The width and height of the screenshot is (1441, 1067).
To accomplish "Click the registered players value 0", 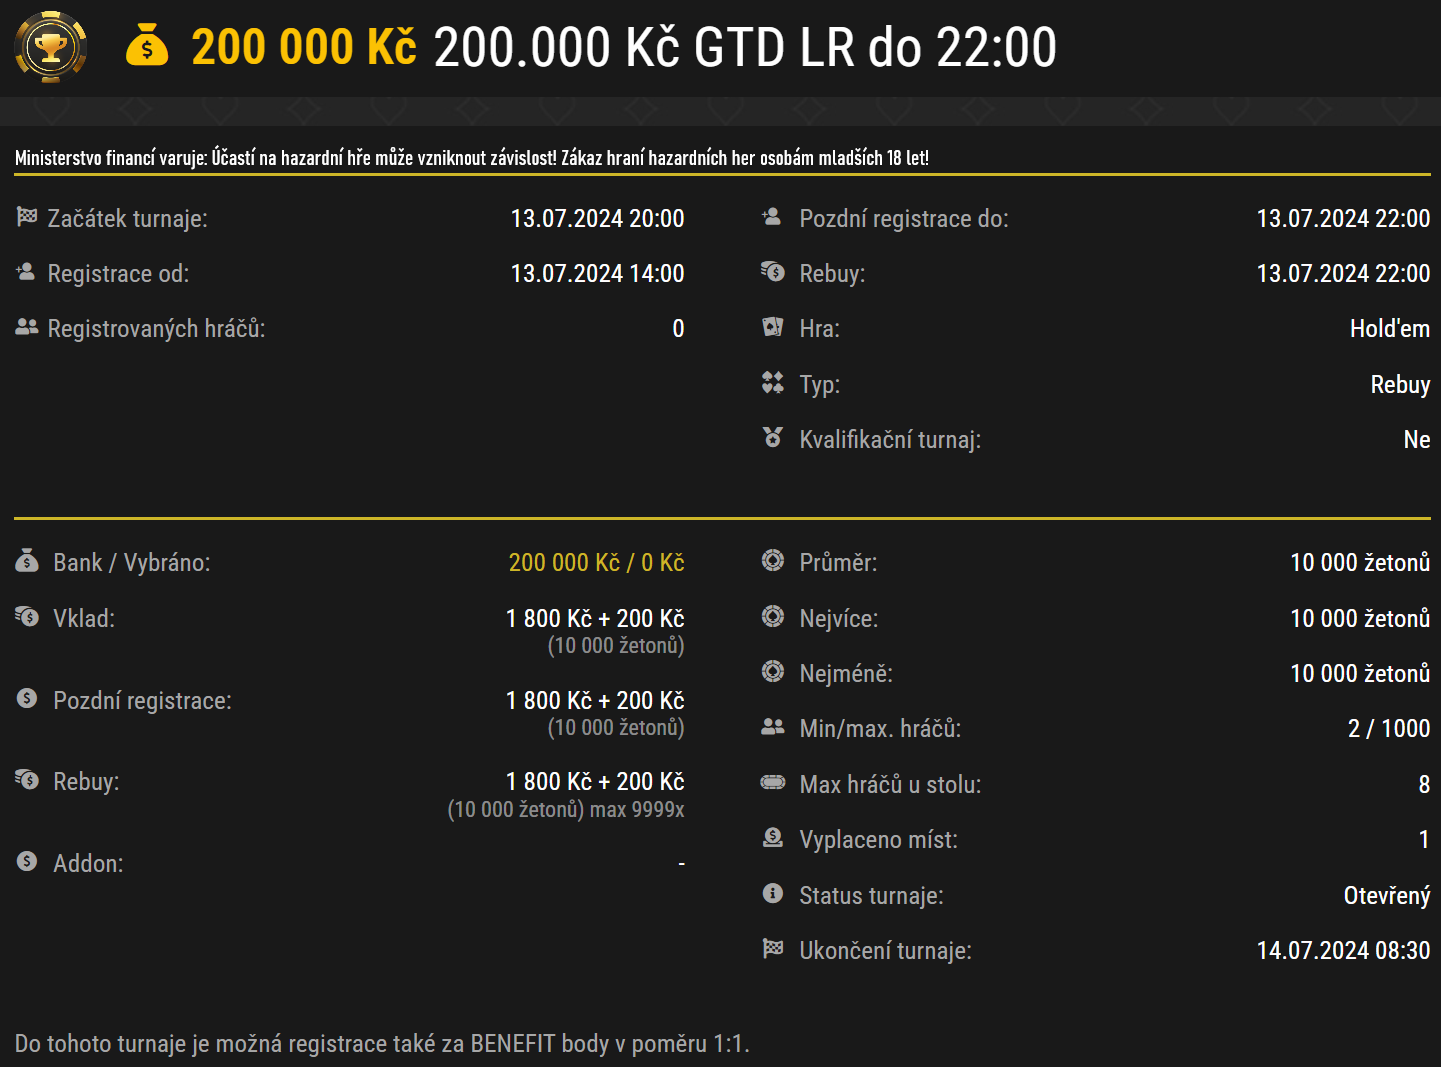I will click(678, 329).
